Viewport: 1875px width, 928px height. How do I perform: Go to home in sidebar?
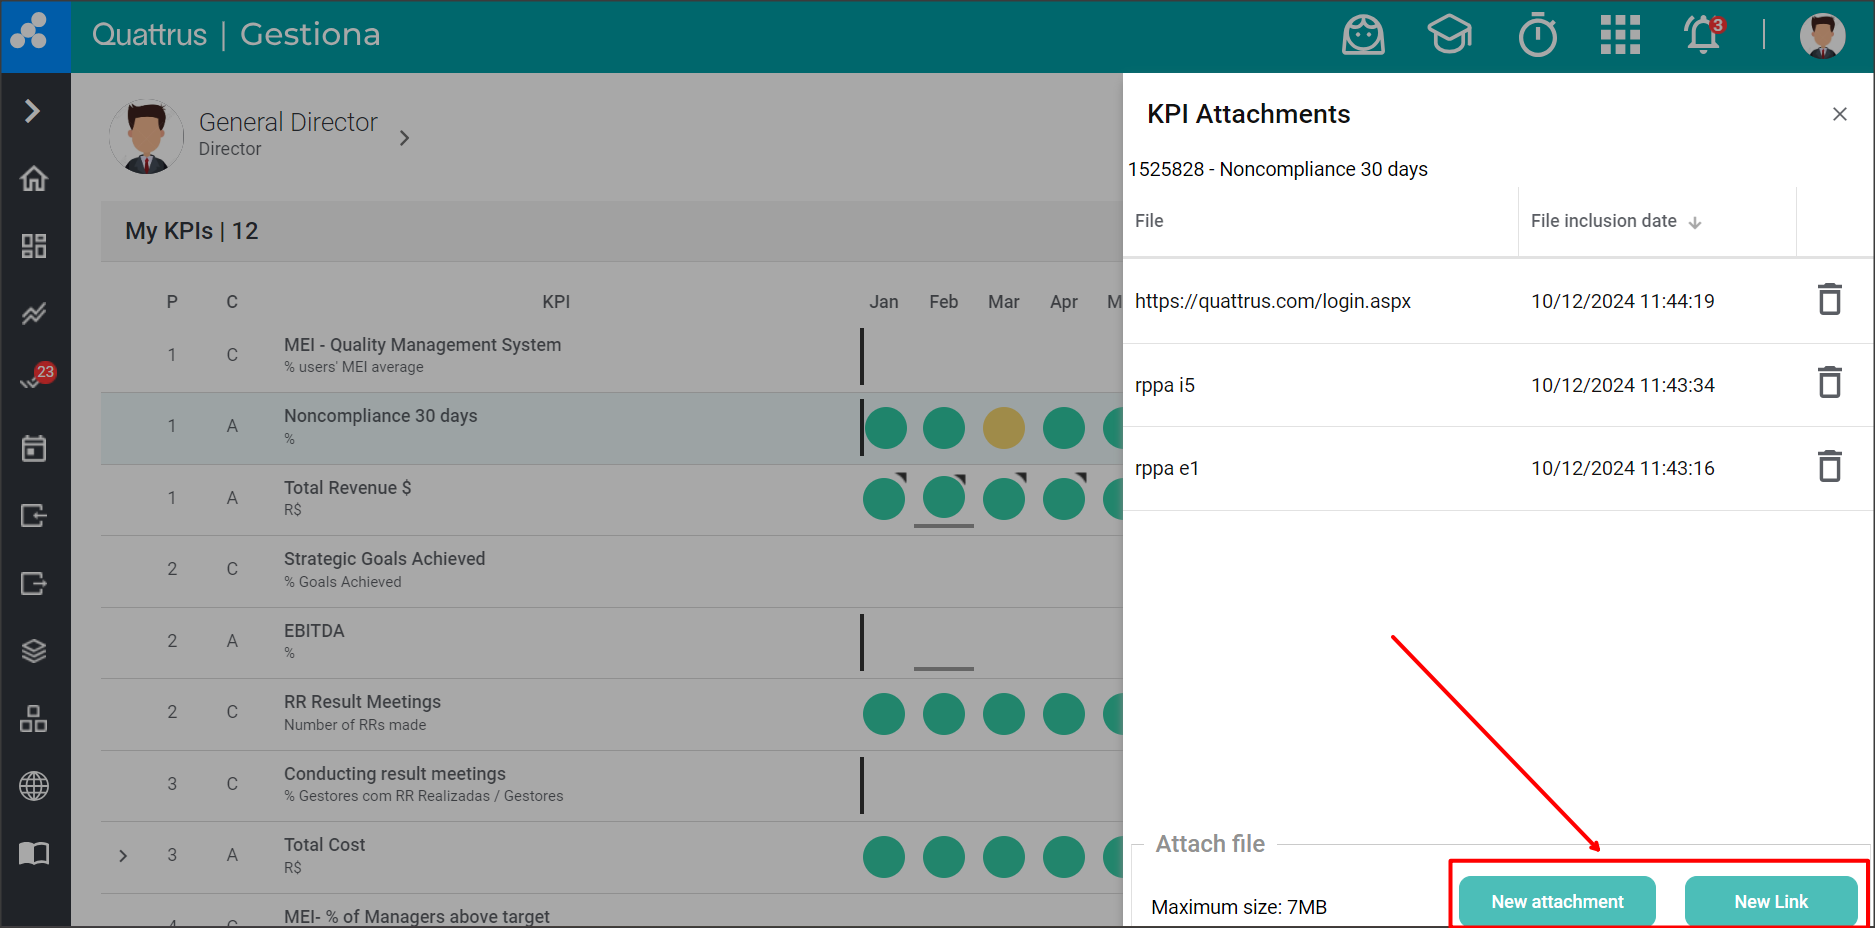[34, 179]
